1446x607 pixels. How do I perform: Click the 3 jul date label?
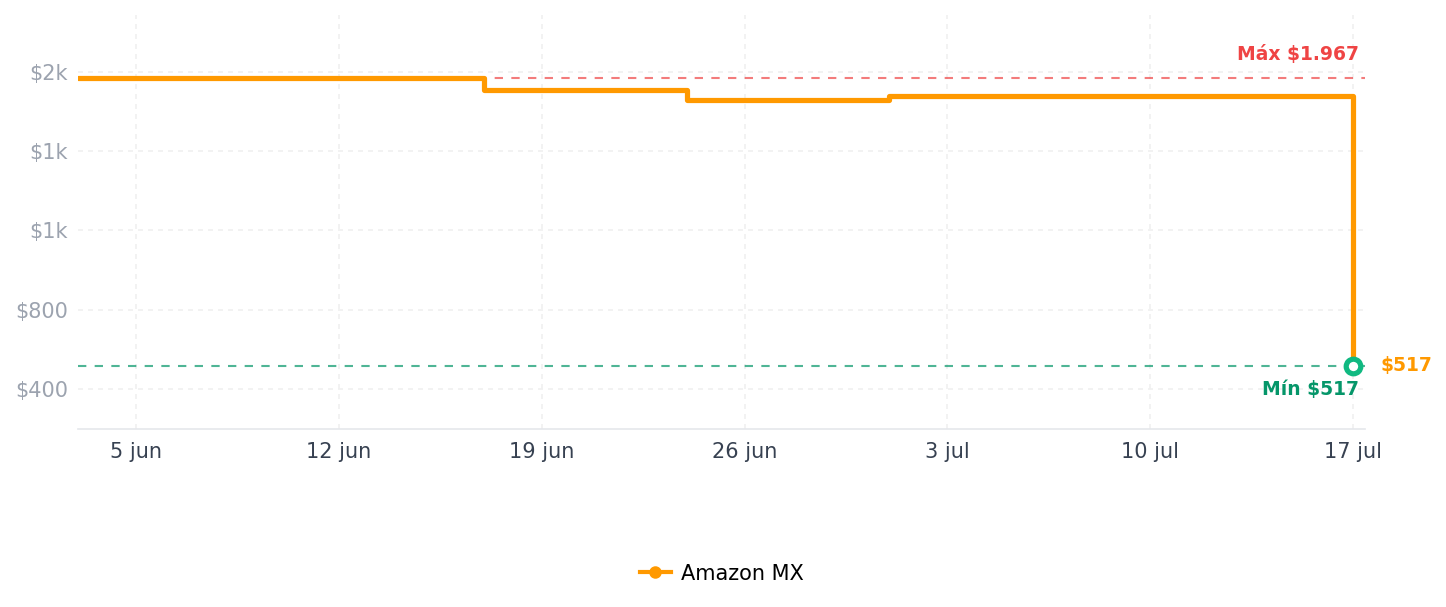pyautogui.click(x=947, y=451)
